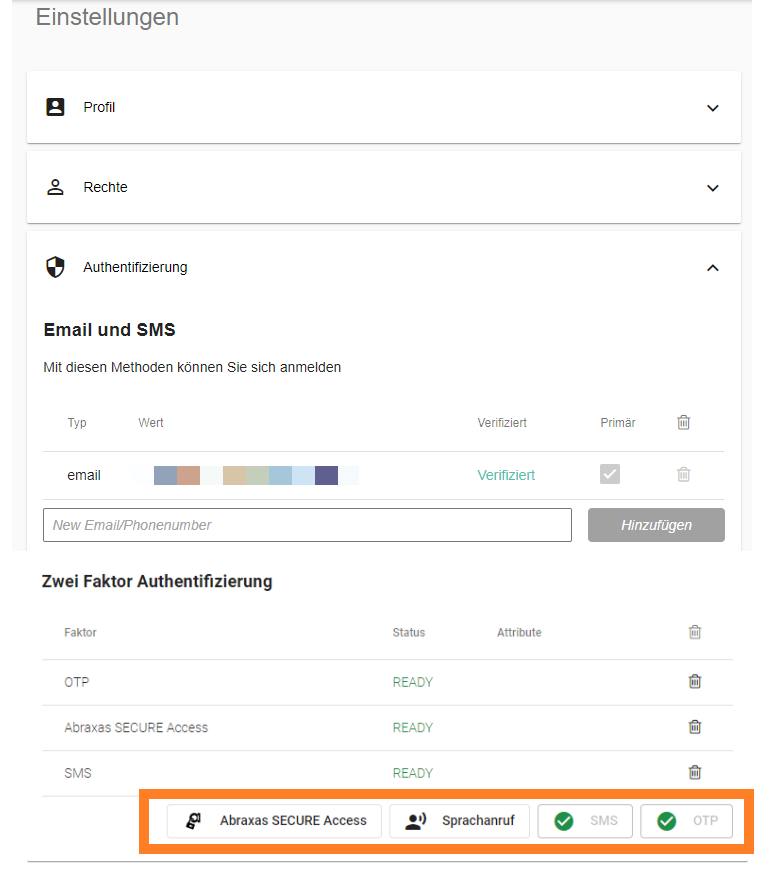This screenshot has width=764, height=874.
Task: Click trash icon in email table header
Action: tap(684, 422)
